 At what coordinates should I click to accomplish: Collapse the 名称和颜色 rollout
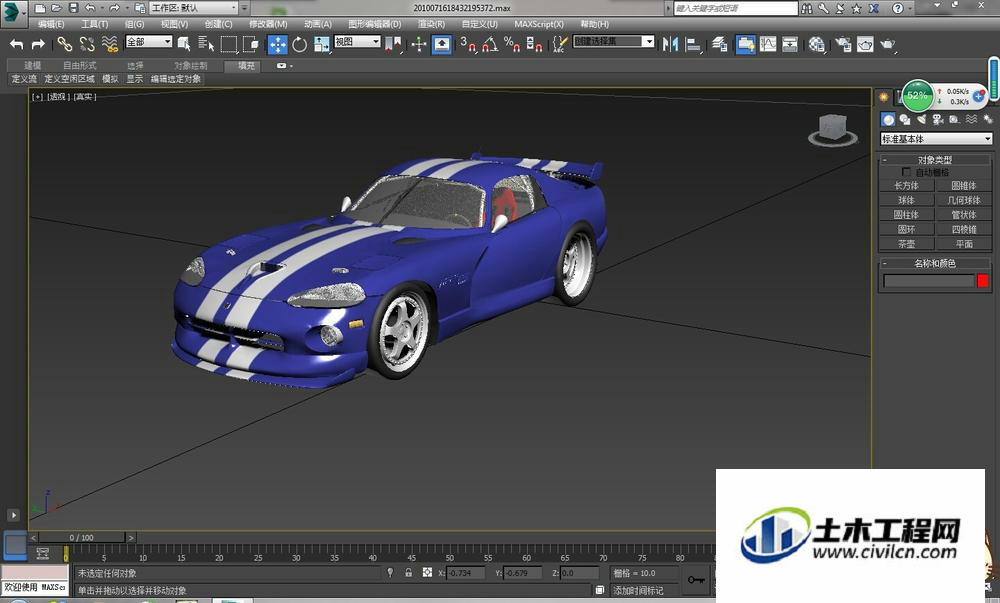tap(936, 263)
